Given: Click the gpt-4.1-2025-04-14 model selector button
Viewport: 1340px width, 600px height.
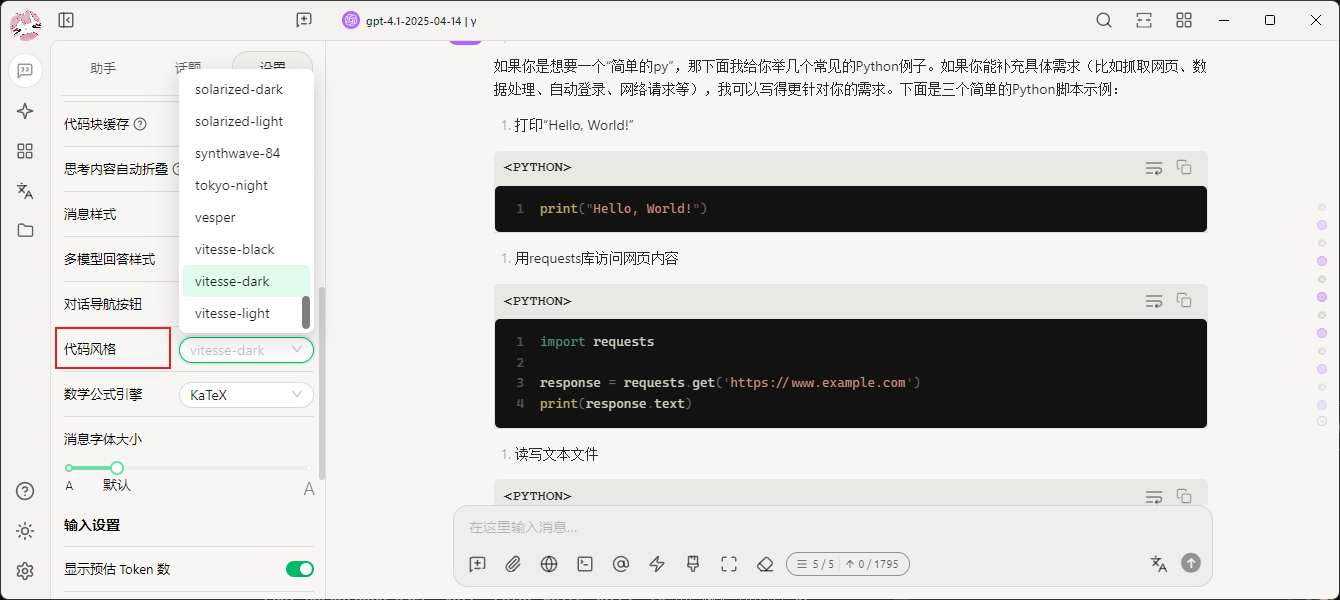Looking at the screenshot, I should pyautogui.click(x=409, y=20).
